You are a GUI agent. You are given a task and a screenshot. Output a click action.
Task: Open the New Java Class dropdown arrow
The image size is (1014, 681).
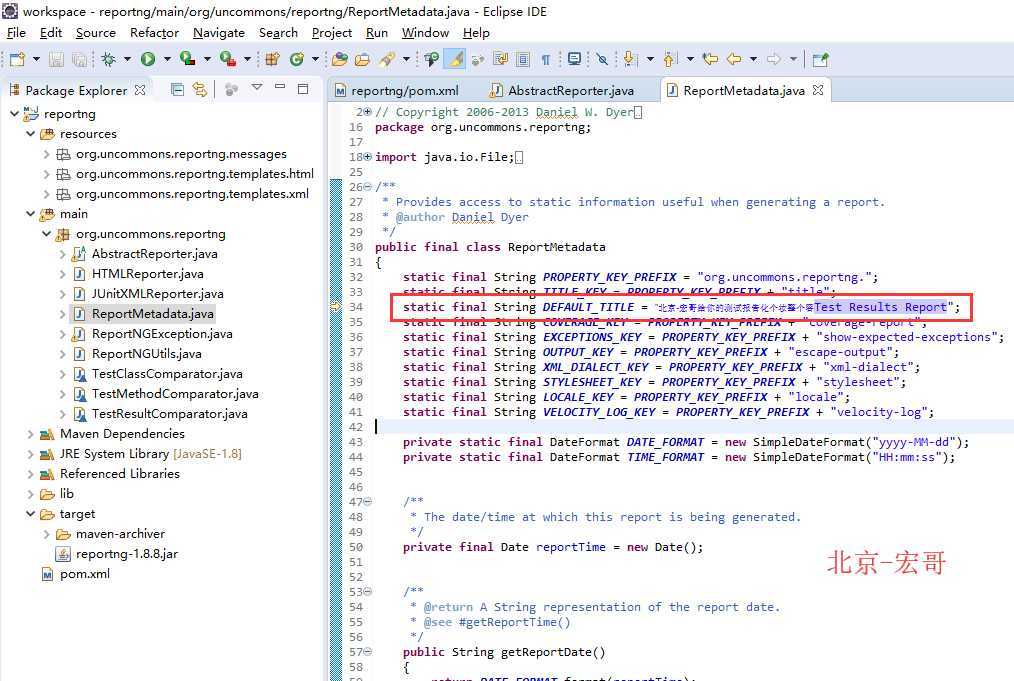point(316,59)
